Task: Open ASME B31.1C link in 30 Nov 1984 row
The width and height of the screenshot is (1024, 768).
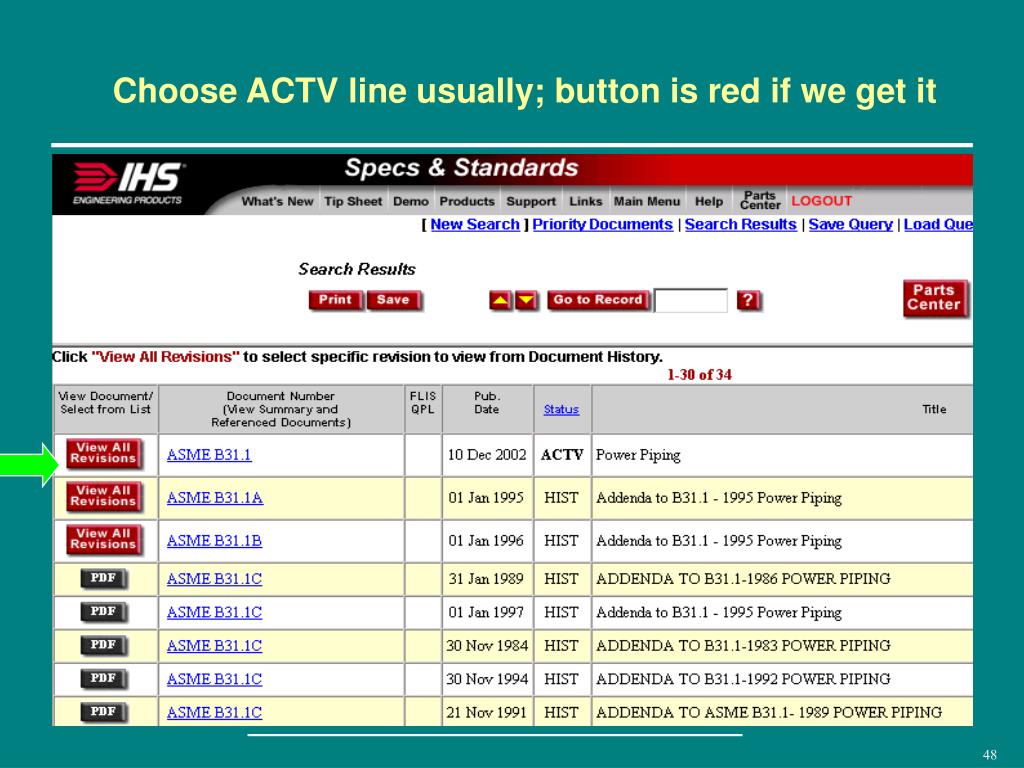Action: coord(214,645)
